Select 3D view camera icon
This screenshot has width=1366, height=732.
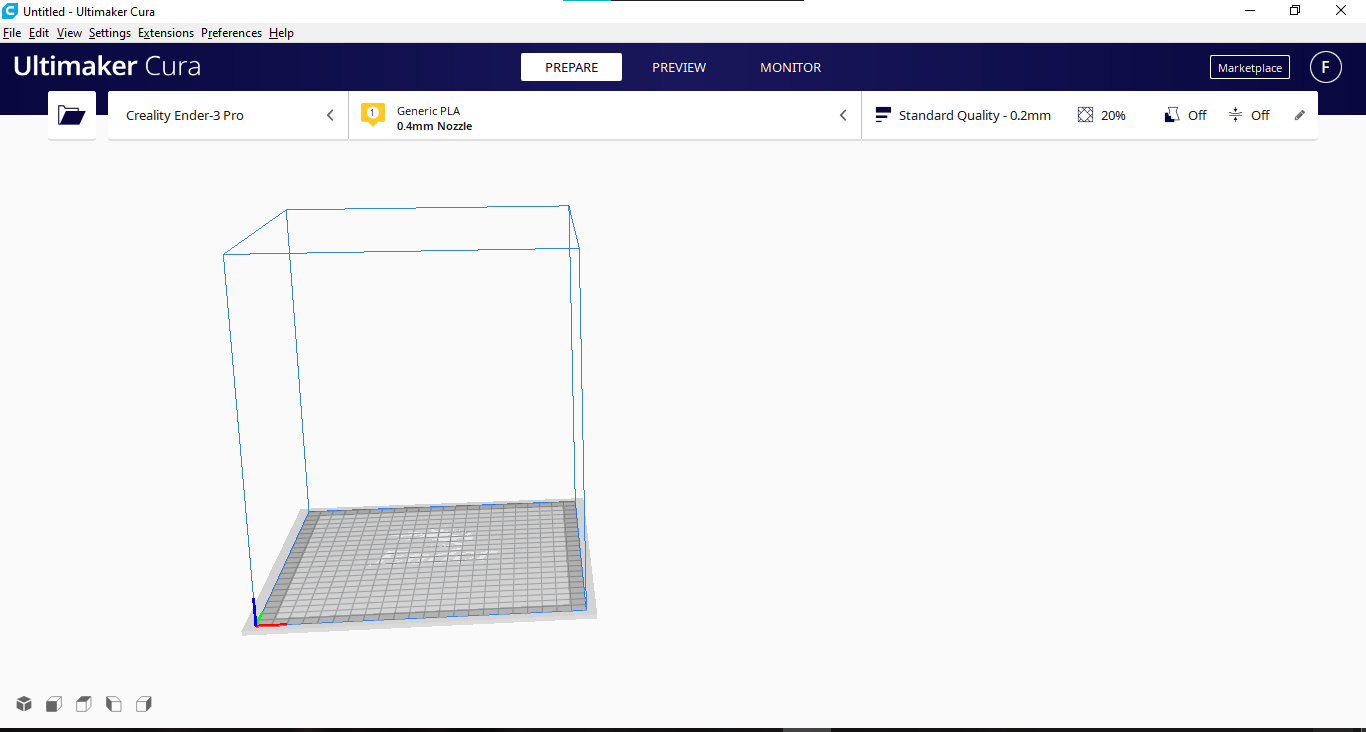[24, 704]
